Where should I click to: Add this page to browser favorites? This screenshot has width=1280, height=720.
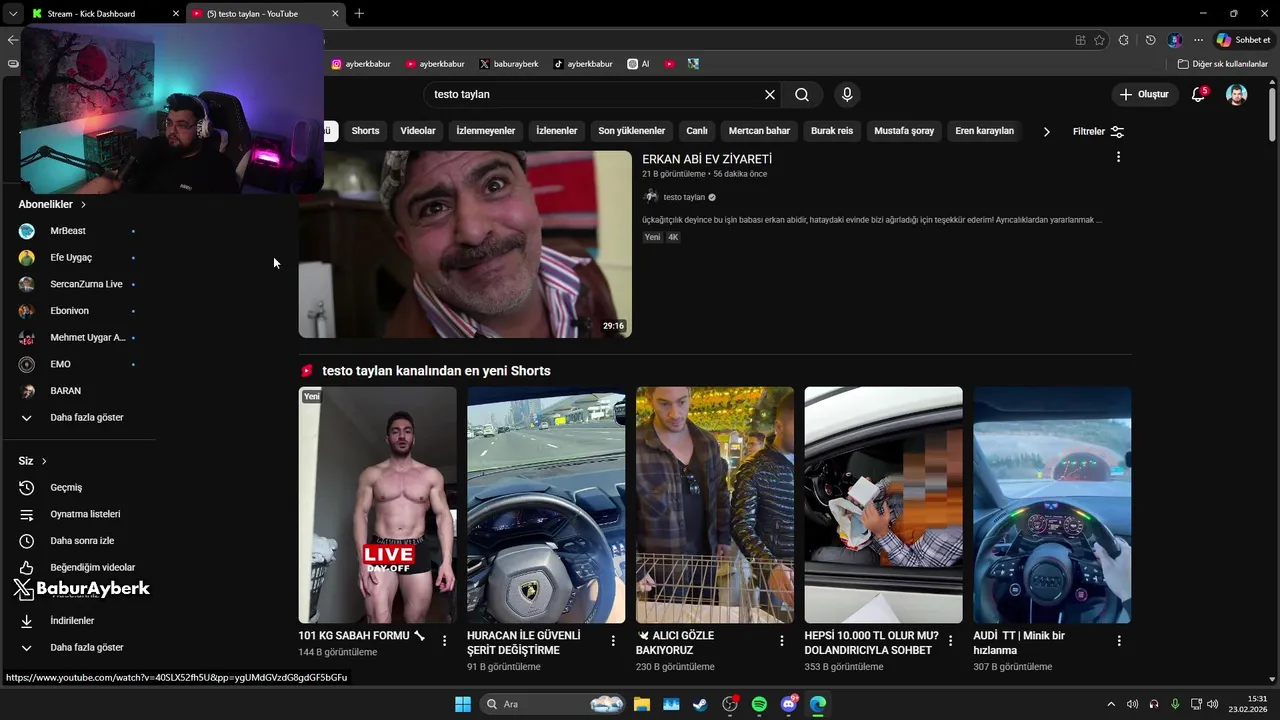tap(1099, 40)
